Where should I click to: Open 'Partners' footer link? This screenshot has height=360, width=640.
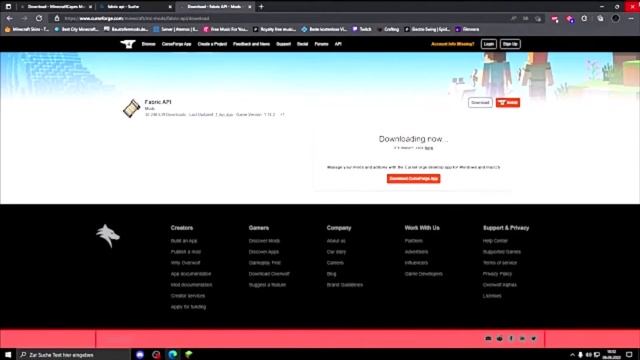tap(413, 241)
